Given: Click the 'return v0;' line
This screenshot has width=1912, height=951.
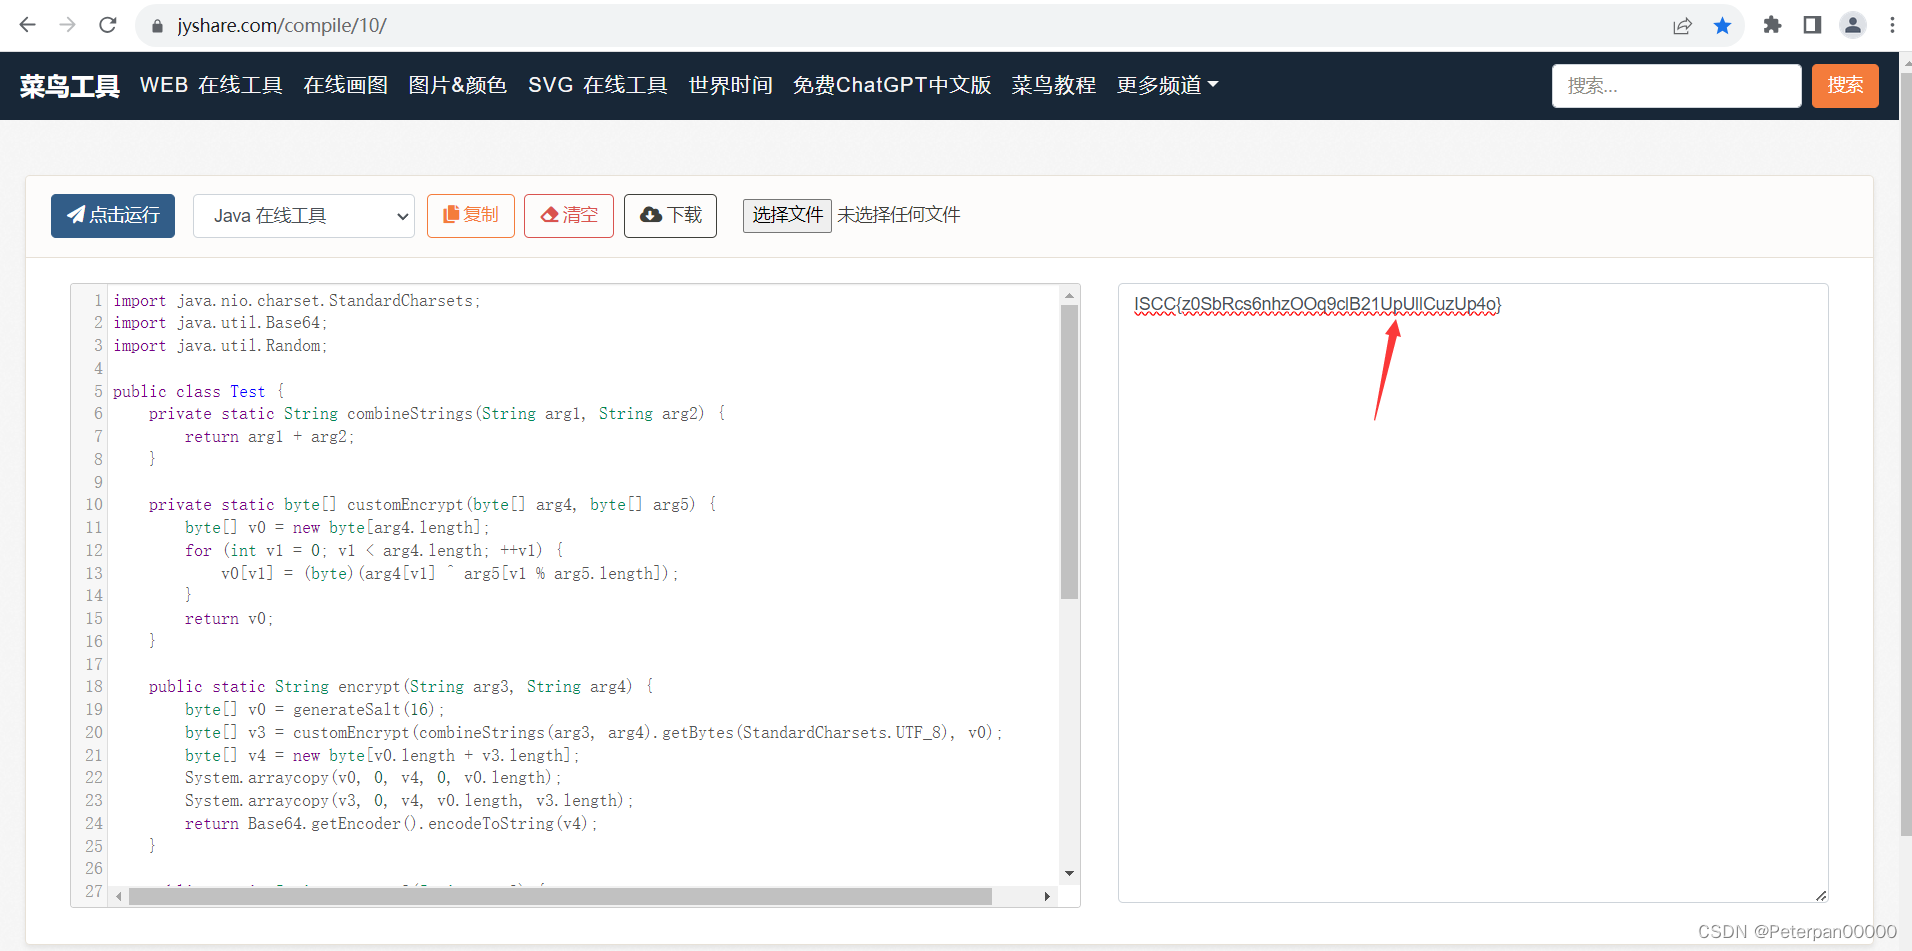Looking at the screenshot, I should click(x=229, y=619).
